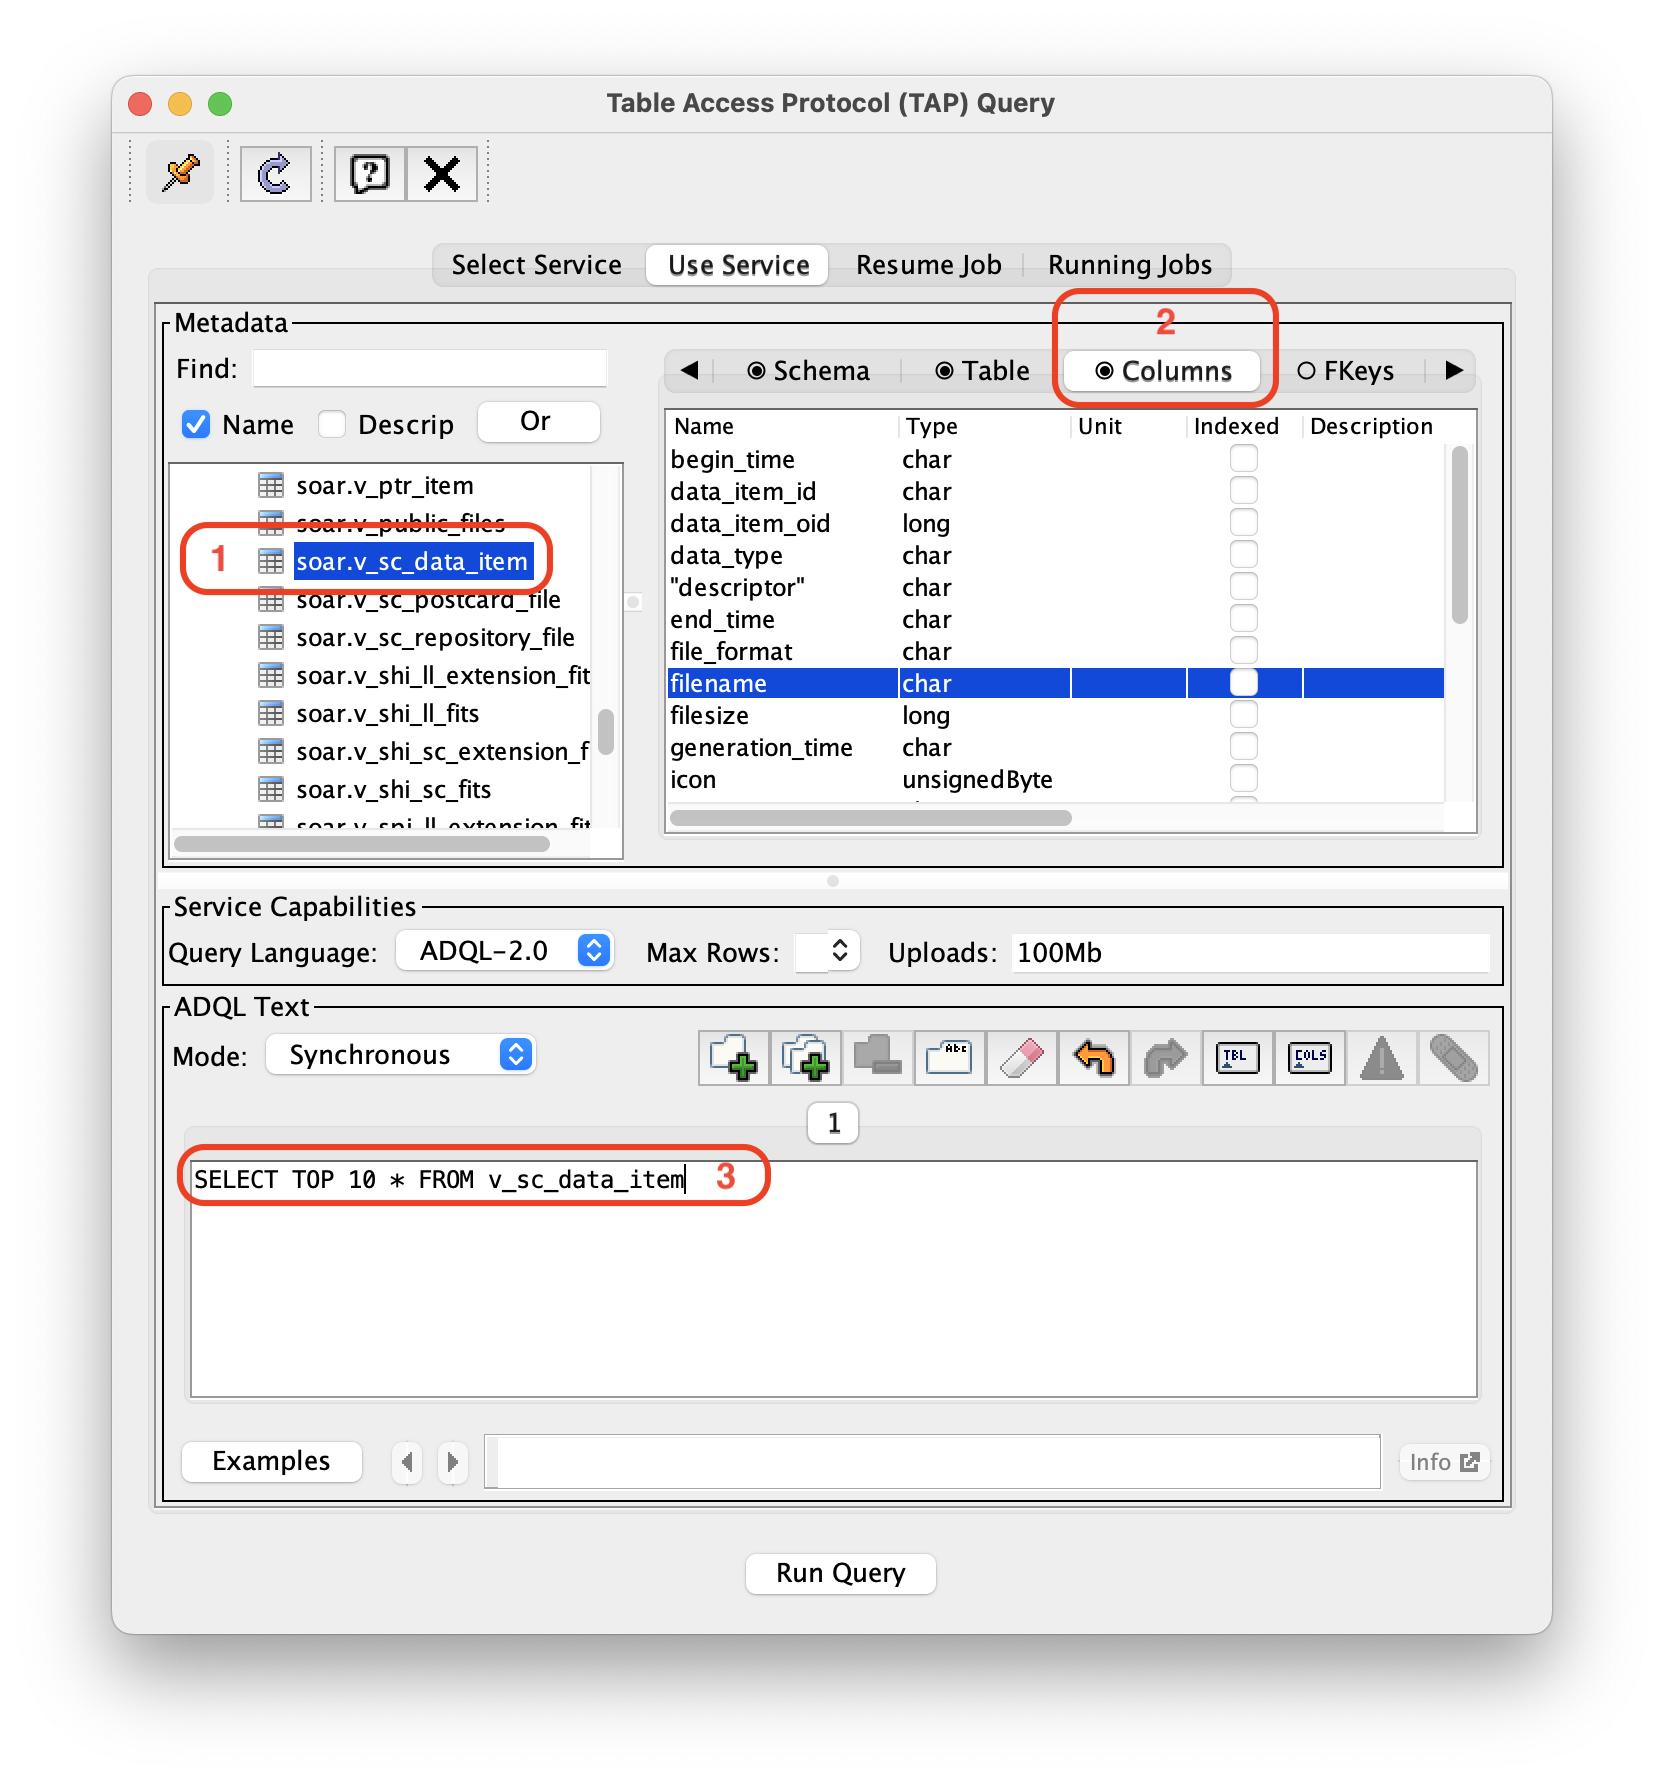Uncheck the Name search checkbox

(196, 425)
